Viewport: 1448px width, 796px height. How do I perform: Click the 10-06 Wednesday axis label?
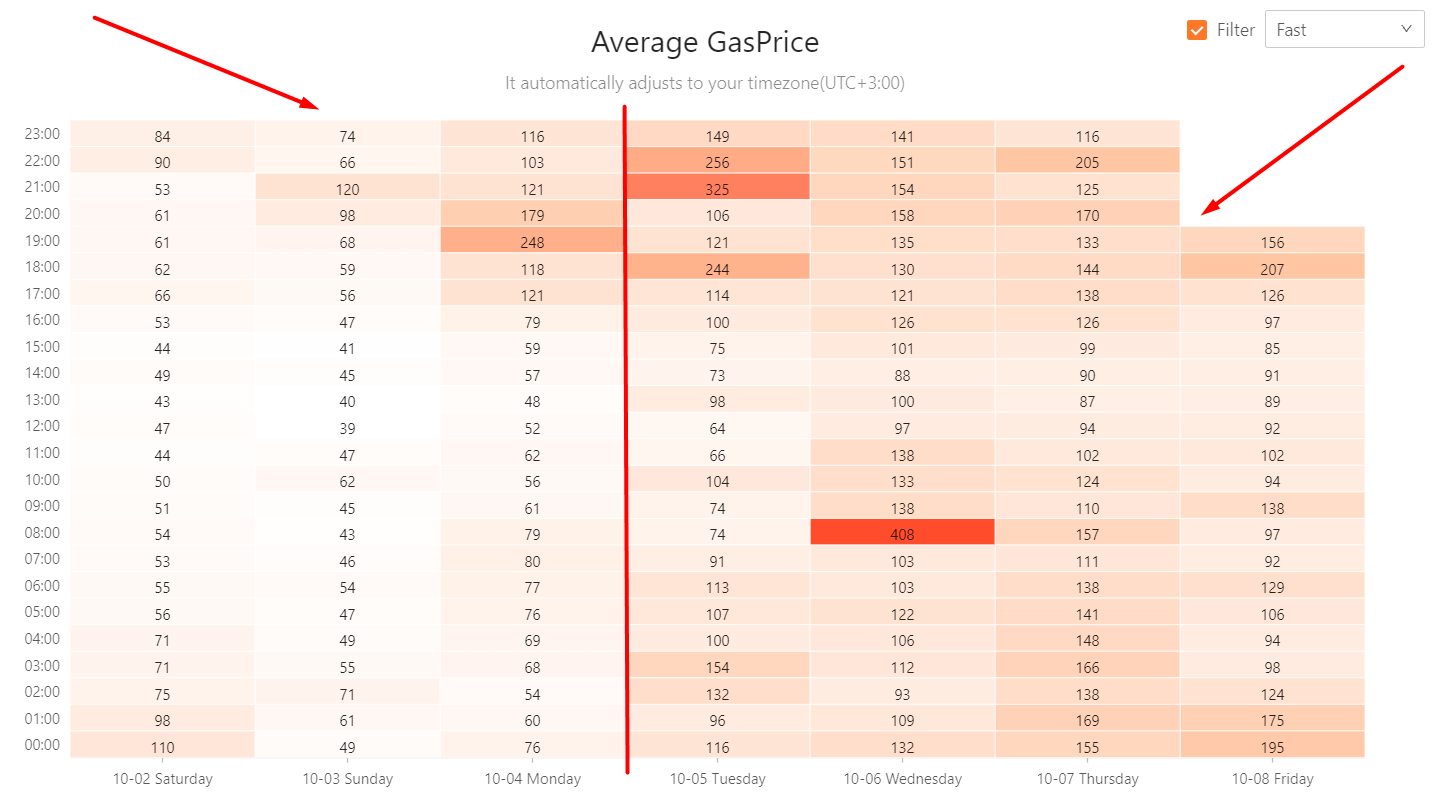click(902, 778)
